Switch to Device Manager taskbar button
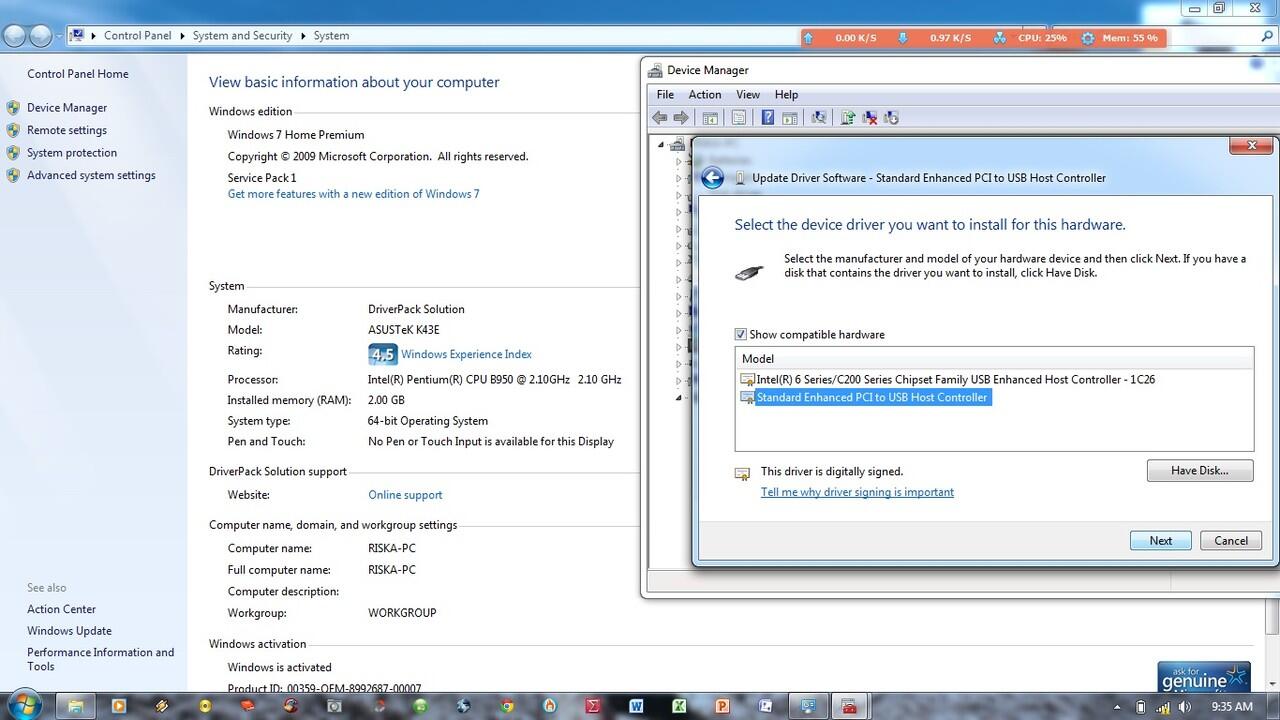Screen dimensions: 1280x720 point(849,706)
